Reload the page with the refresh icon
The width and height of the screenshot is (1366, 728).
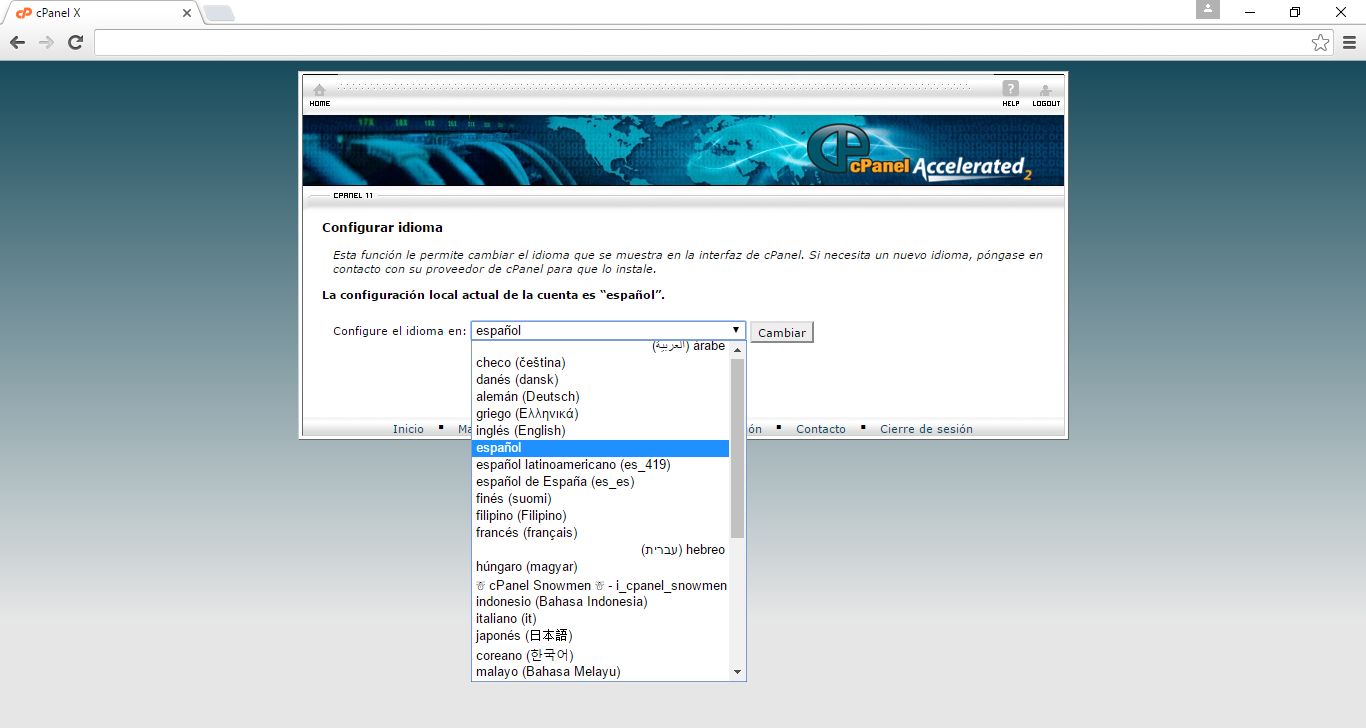[x=75, y=42]
